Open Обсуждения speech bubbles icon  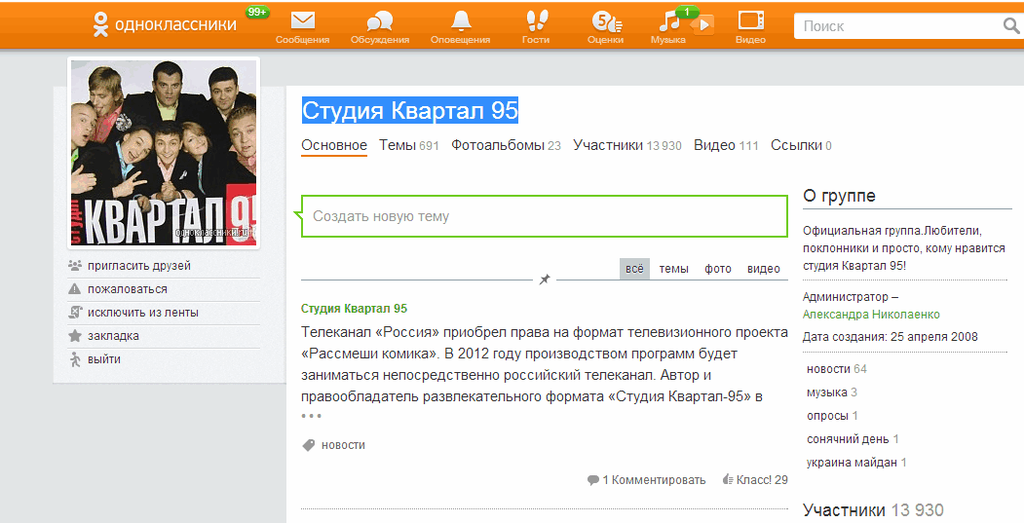(379, 22)
